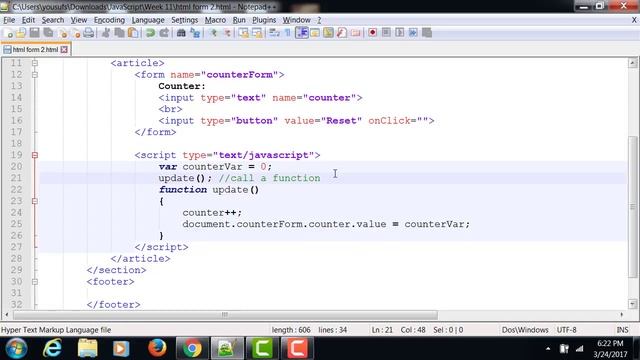640x360 pixels.
Task: Open the Edit menu
Action: tap(28, 20)
